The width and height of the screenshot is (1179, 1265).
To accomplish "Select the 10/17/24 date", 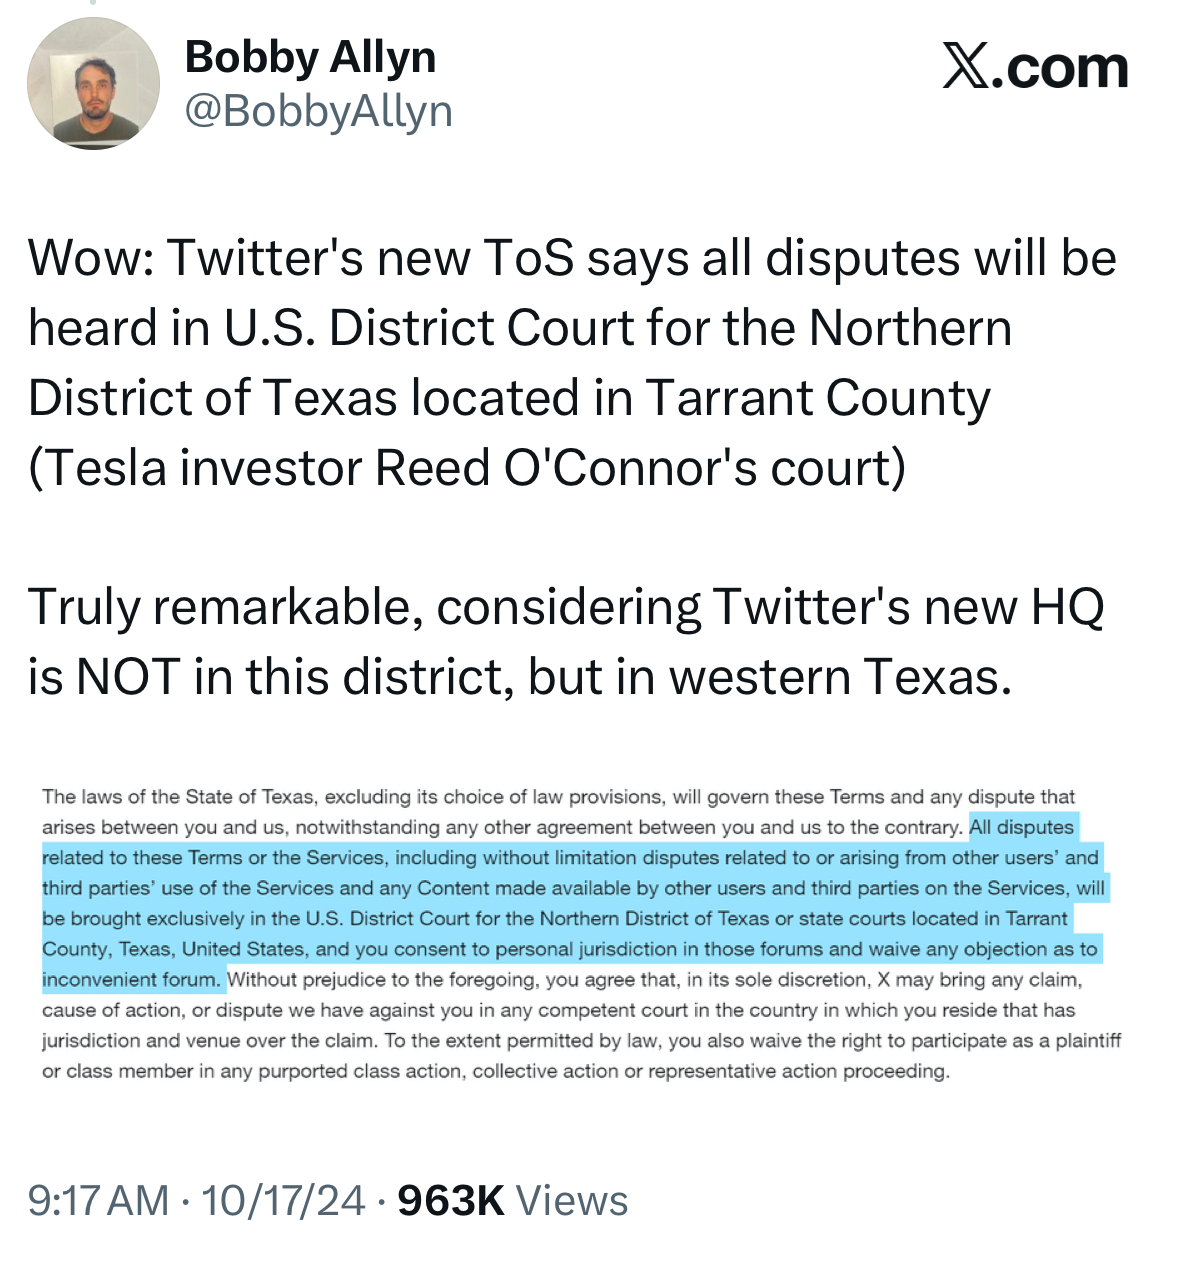I will (283, 1200).
